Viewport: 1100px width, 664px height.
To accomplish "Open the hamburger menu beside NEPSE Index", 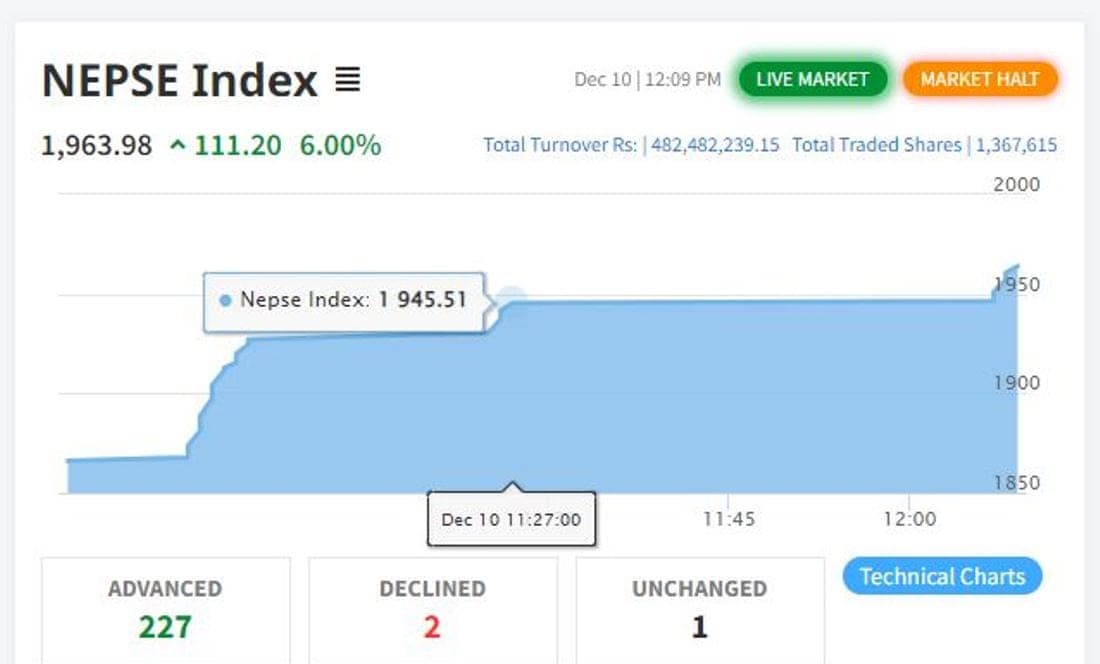I will click(x=347, y=79).
